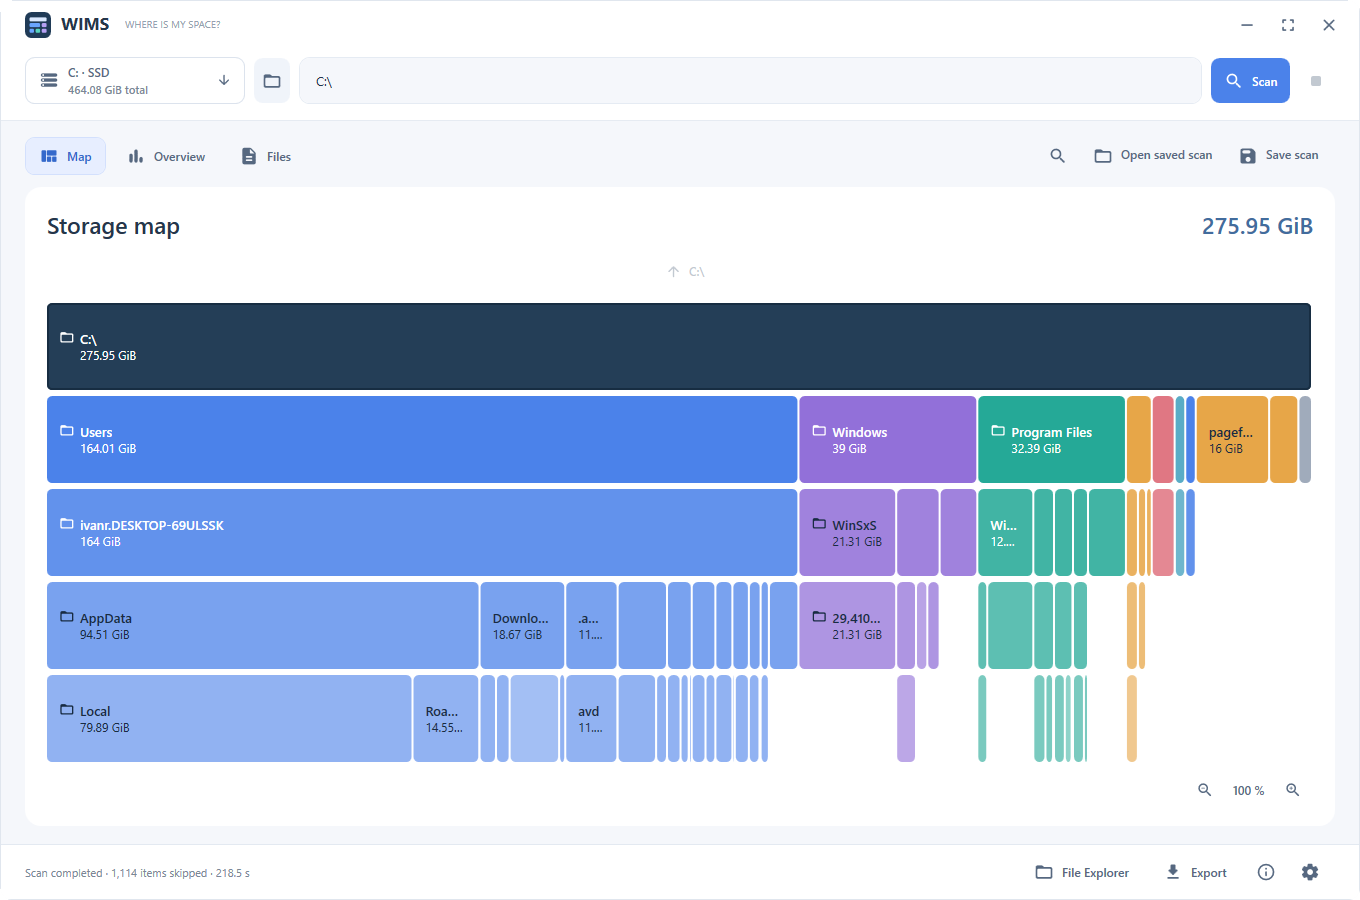This screenshot has width=1360, height=900.
Task: Select the Roaming 14.55 GiB block
Action: tap(446, 719)
